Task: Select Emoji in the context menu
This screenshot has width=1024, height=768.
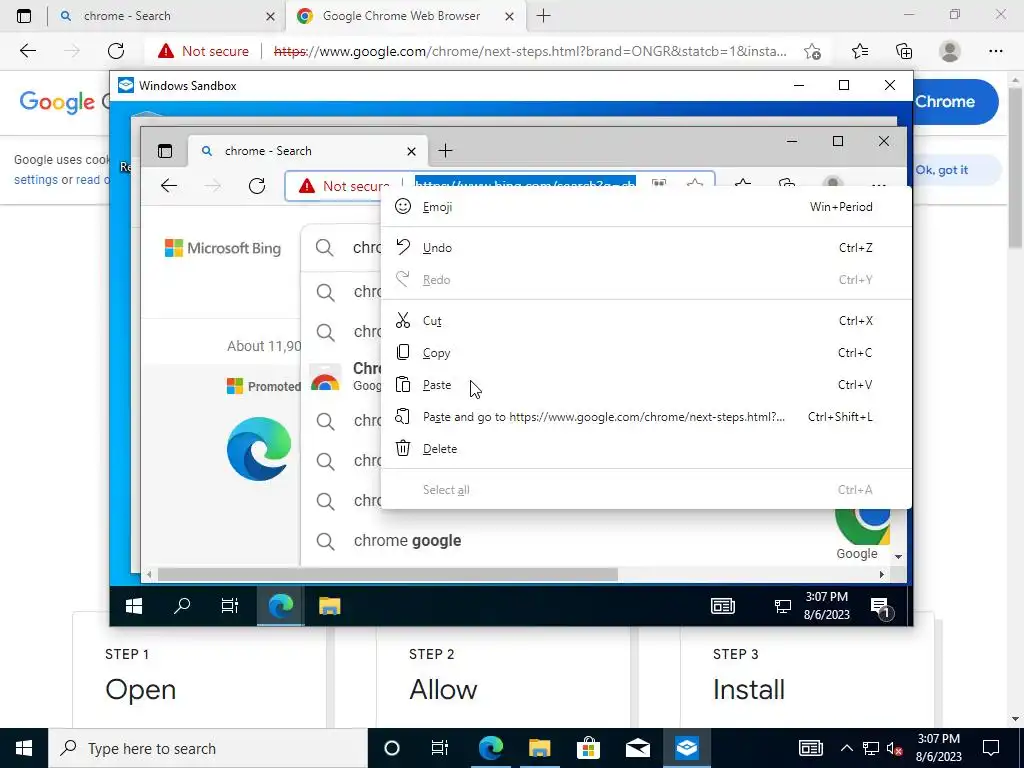Action: pyautogui.click(x=646, y=206)
